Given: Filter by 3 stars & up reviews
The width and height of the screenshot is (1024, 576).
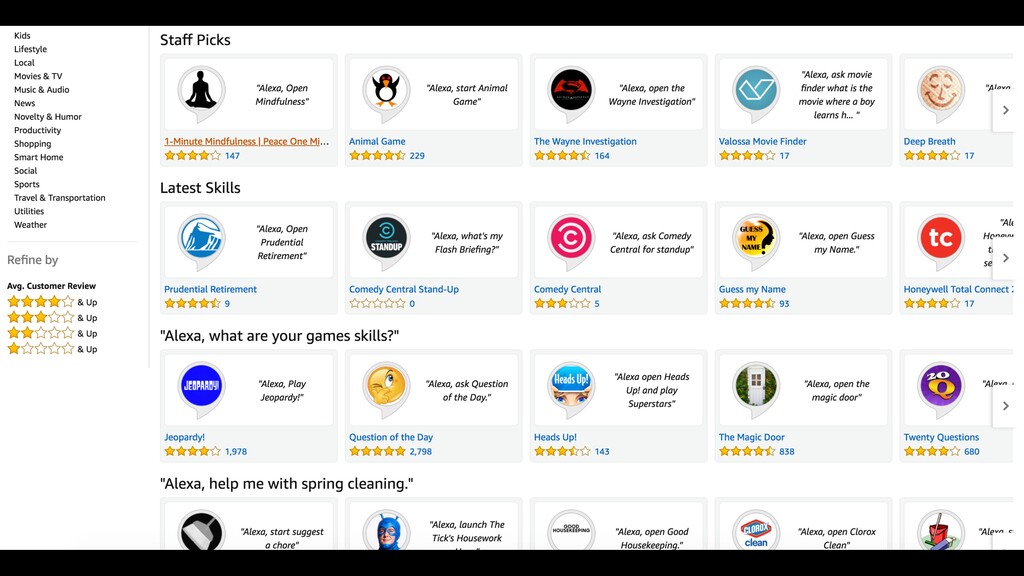Looking at the screenshot, I should click(52, 318).
